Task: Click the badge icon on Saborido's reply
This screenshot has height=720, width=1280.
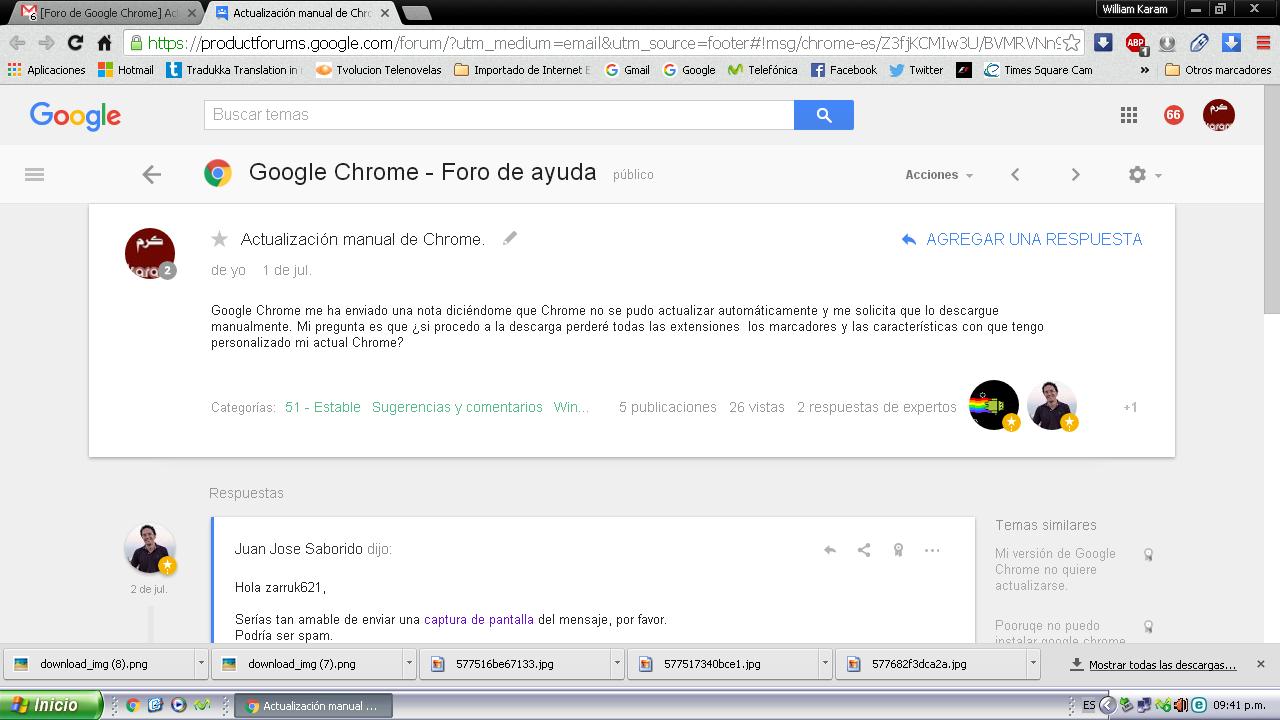Action: 898,550
